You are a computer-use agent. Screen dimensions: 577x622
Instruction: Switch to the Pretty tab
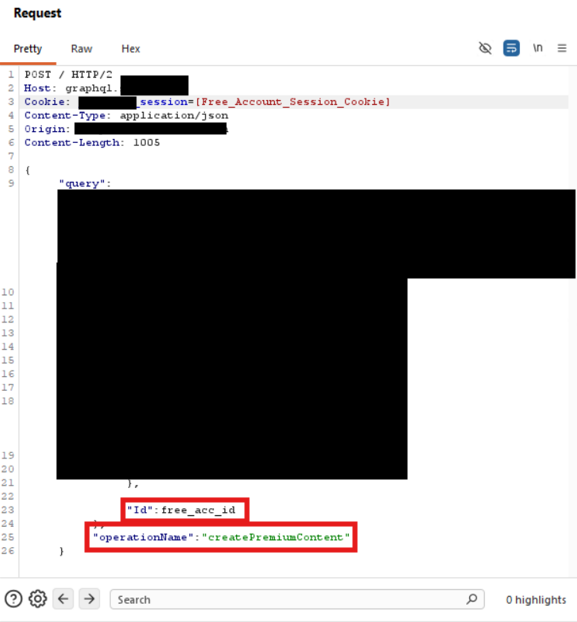tap(28, 49)
